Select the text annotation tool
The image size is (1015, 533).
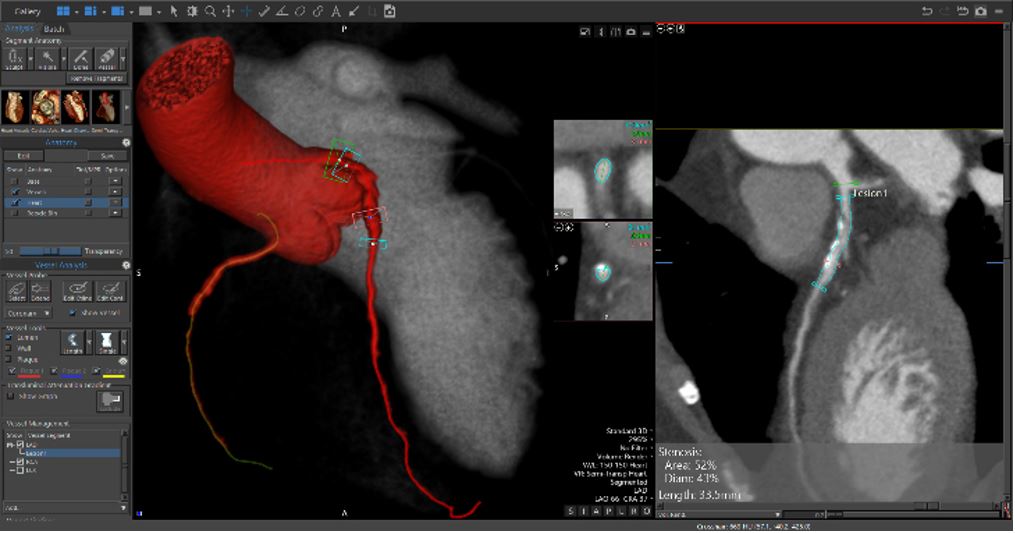[335, 11]
